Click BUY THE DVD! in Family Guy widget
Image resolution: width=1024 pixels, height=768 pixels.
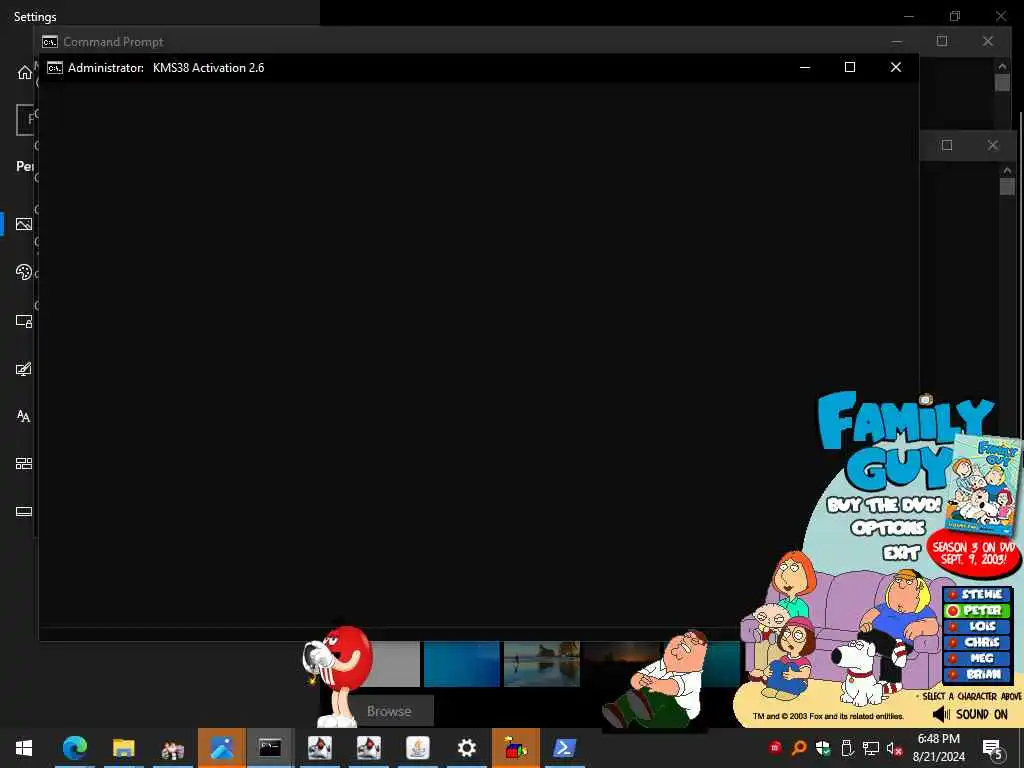(884, 505)
